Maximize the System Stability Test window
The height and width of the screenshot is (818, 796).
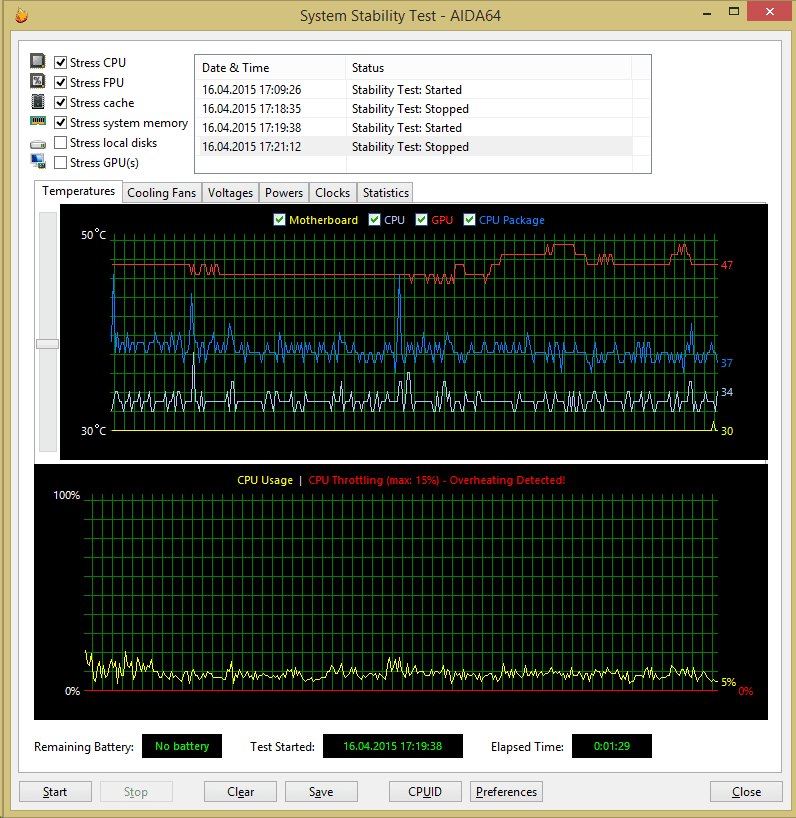point(734,11)
